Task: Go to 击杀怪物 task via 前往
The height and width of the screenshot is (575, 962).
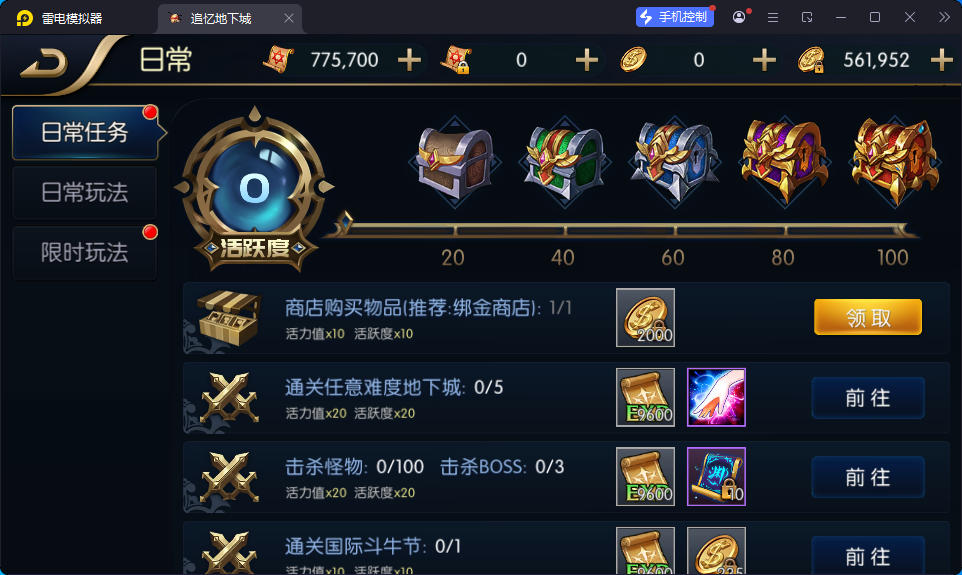Action: click(x=868, y=477)
